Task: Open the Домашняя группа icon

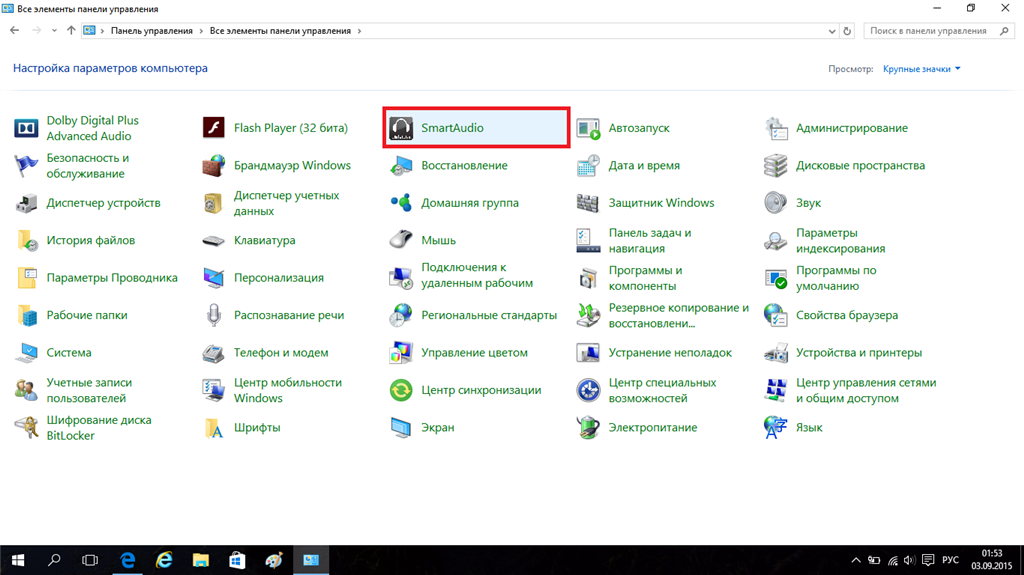Action: pos(401,203)
